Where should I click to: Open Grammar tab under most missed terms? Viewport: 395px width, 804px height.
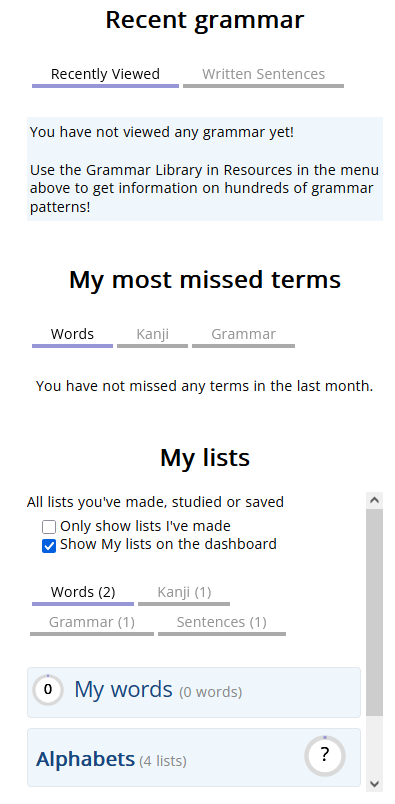pyautogui.click(x=243, y=335)
